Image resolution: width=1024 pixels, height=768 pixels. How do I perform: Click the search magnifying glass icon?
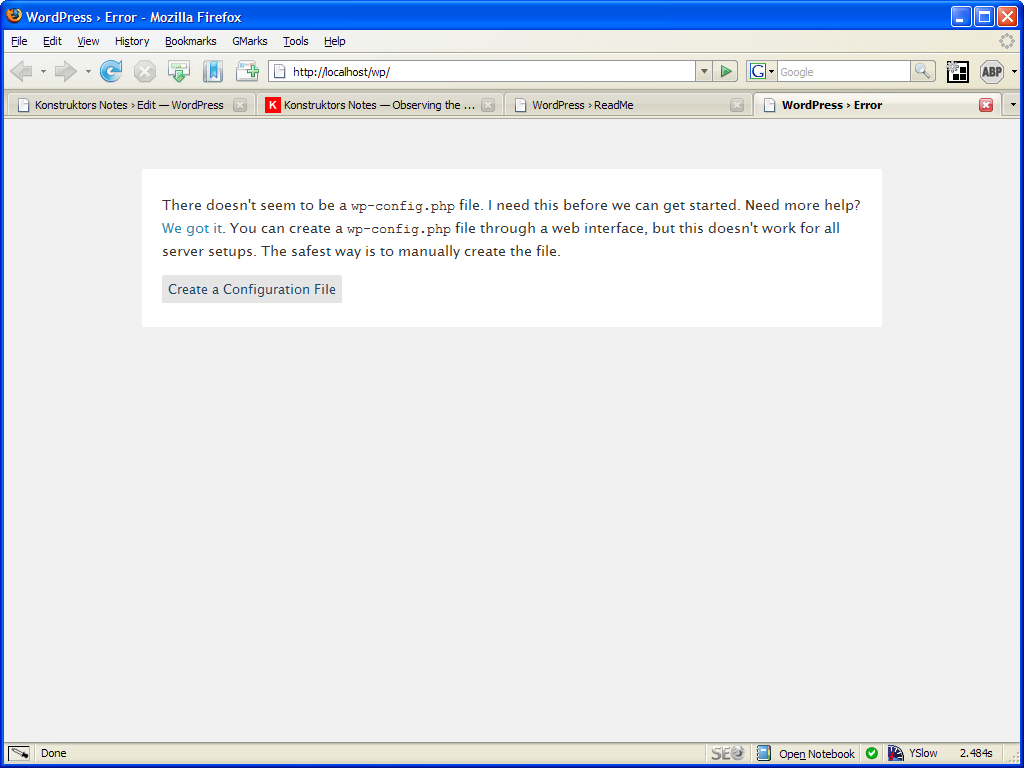[923, 71]
